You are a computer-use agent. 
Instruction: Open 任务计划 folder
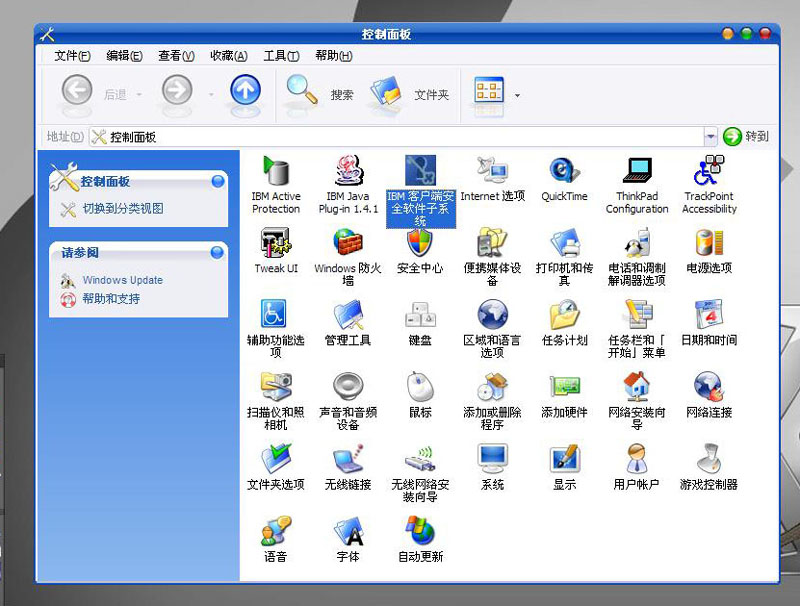[564, 323]
